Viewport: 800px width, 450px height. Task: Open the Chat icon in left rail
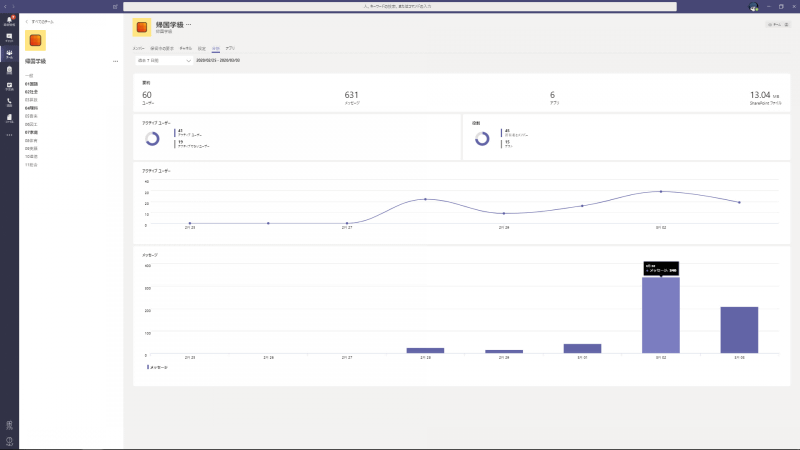click(9, 37)
